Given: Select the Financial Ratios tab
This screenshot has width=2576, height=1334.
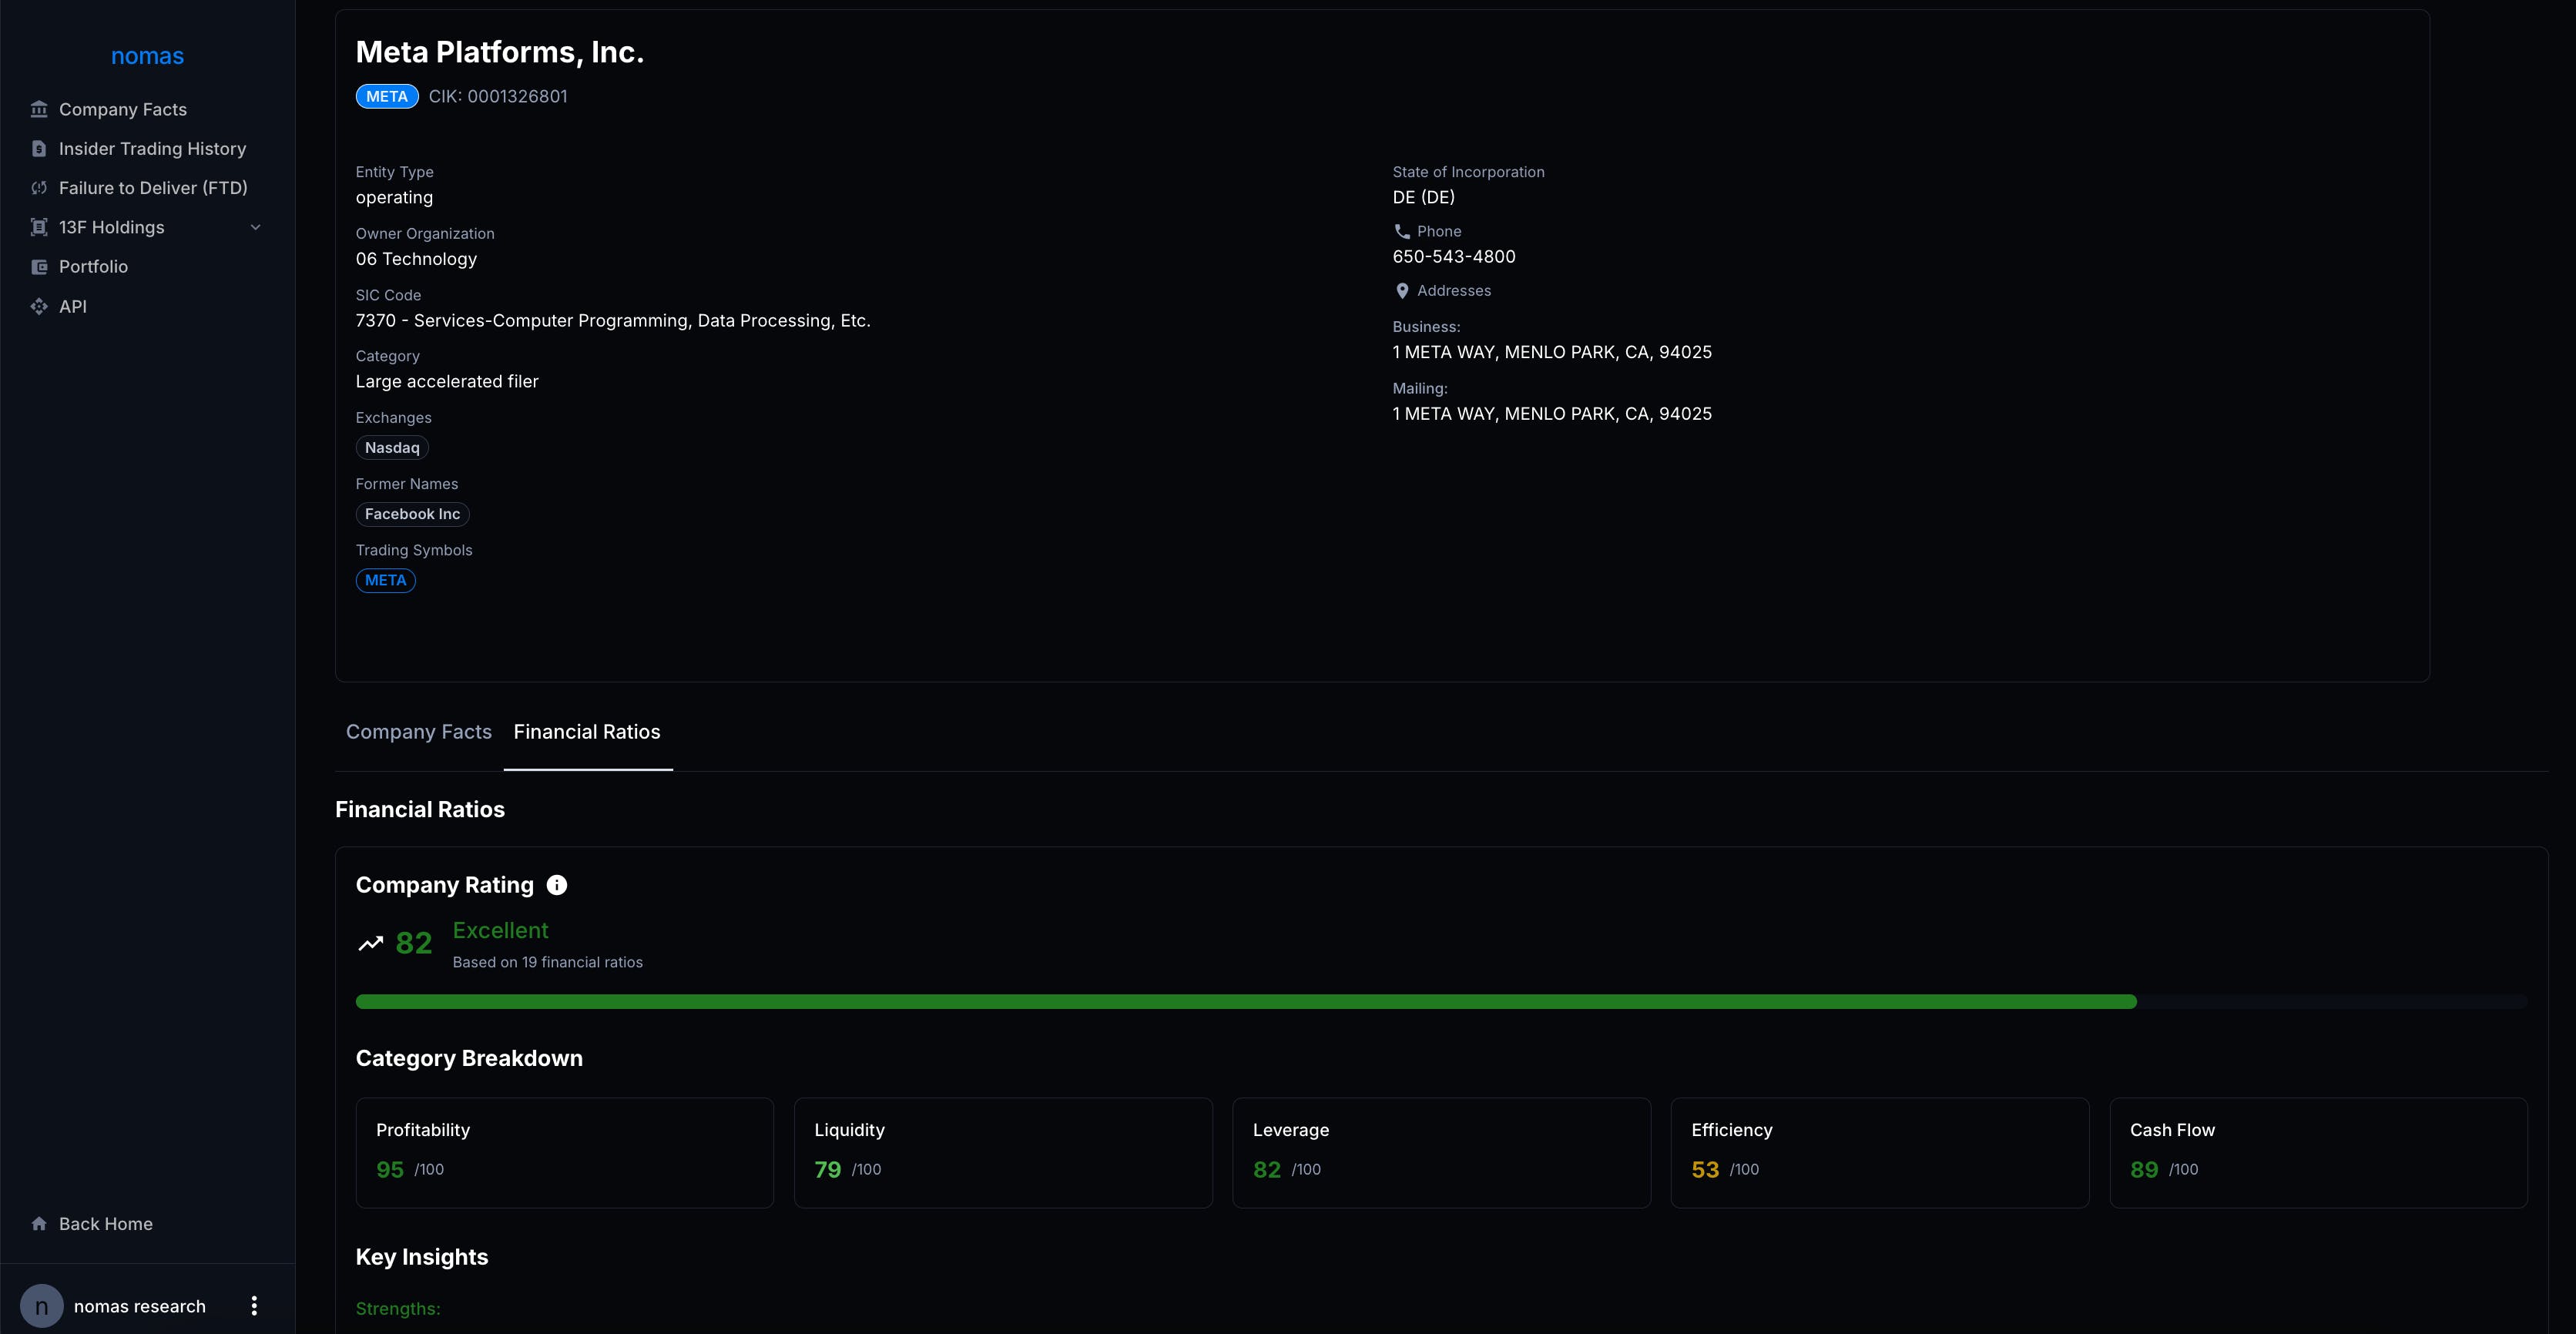Looking at the screenshot, I should pos(587,732).
